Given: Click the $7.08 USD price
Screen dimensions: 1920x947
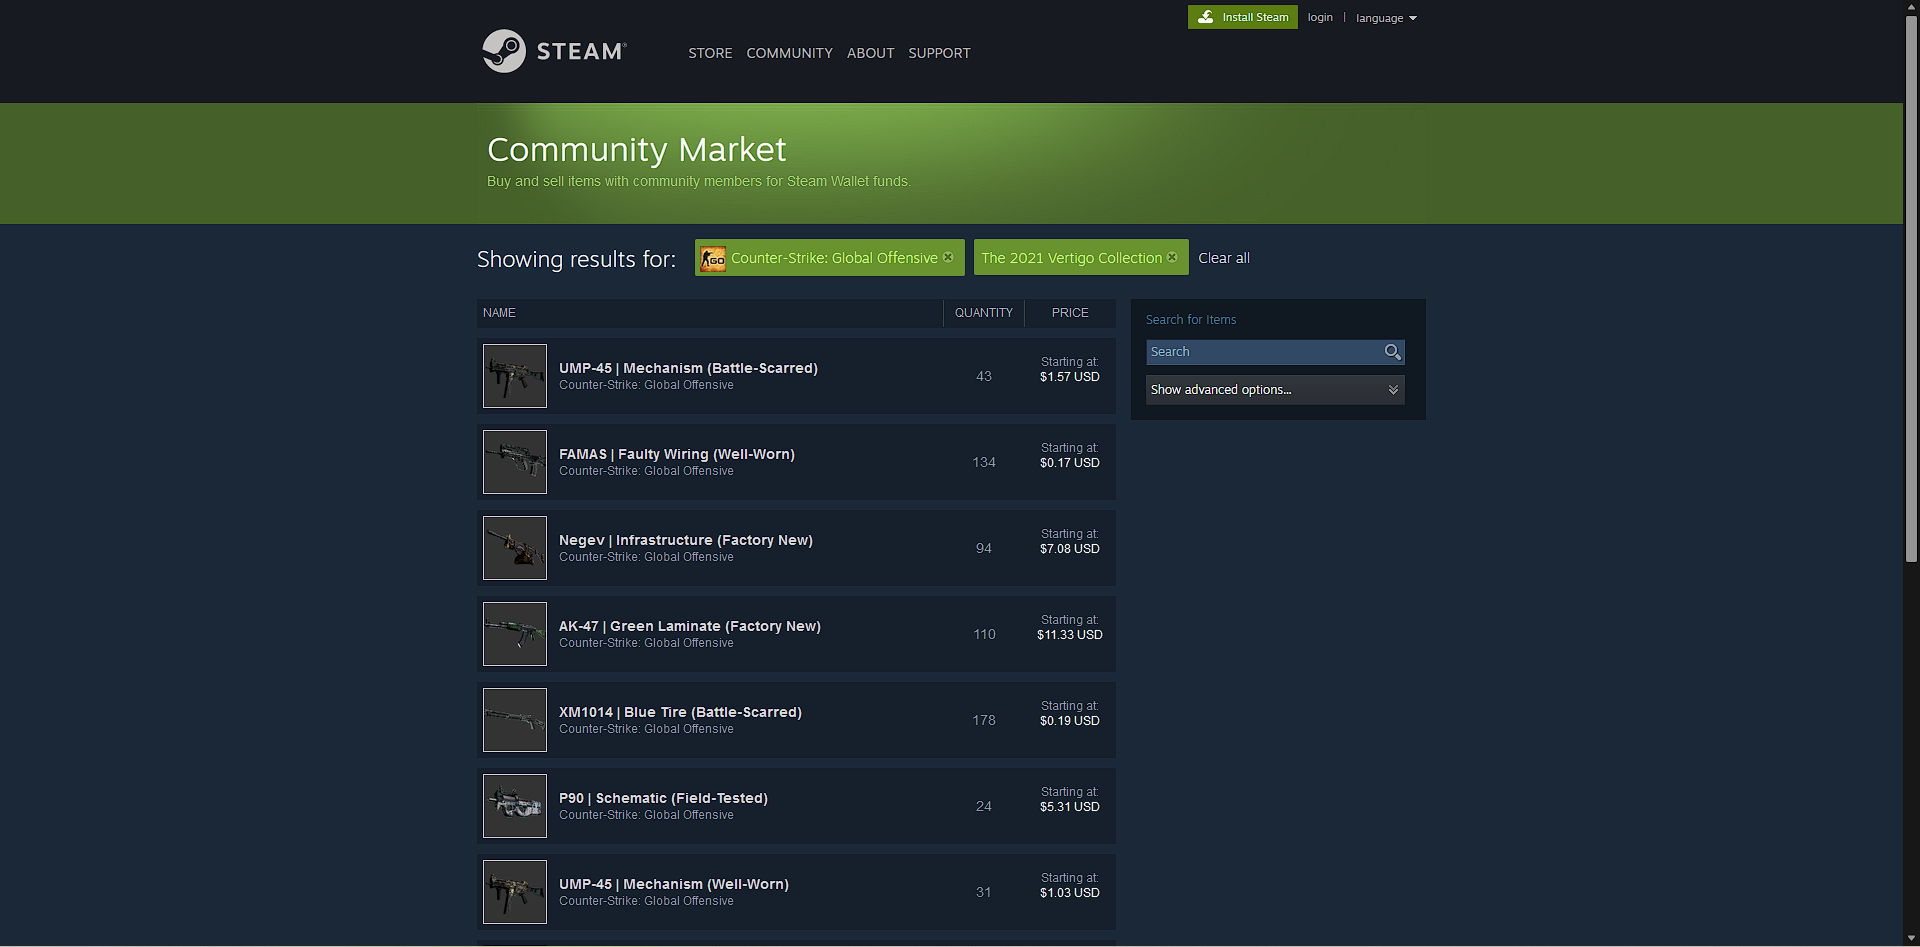Looking at the screenshot, I should click(1070, 549).
